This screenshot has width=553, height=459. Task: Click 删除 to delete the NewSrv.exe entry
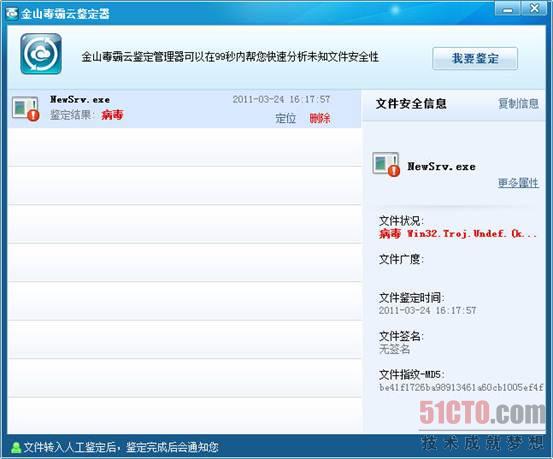(x=320, y=118)
